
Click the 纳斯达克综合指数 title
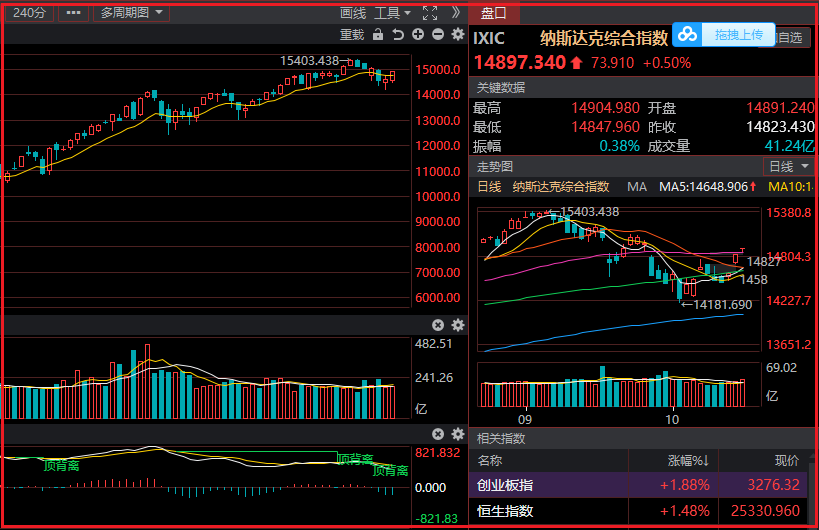(x=604, y=38)
